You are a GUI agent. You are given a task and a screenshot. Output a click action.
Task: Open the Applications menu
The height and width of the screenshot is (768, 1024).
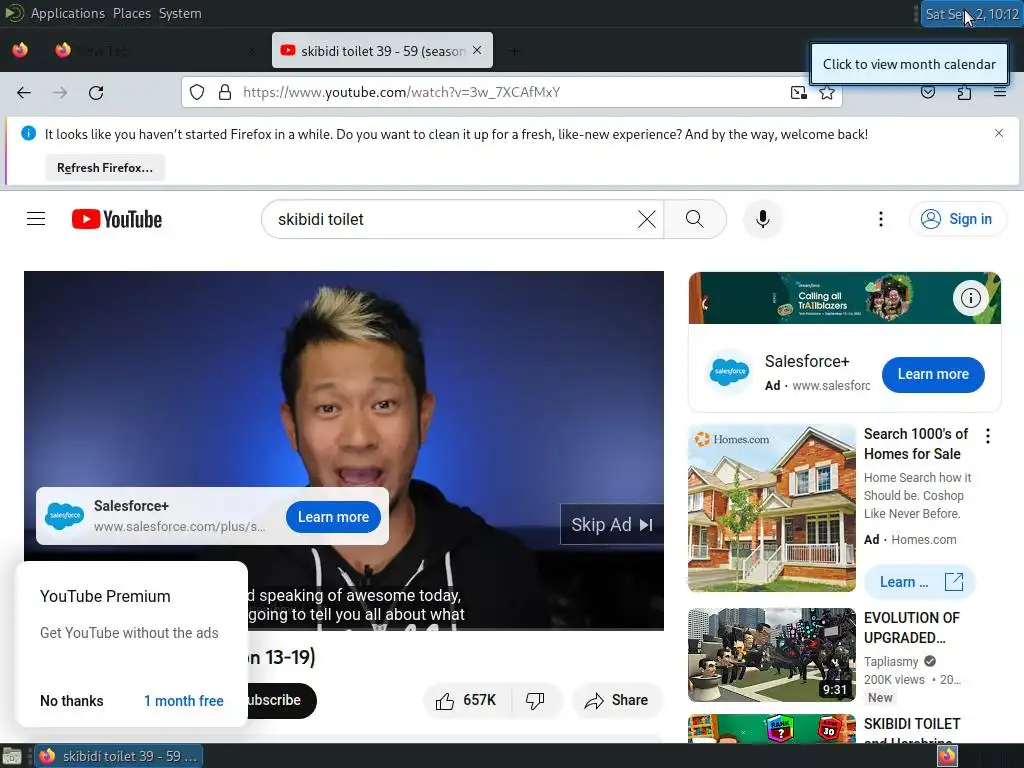pyautogui.click(x=67, y=13)
